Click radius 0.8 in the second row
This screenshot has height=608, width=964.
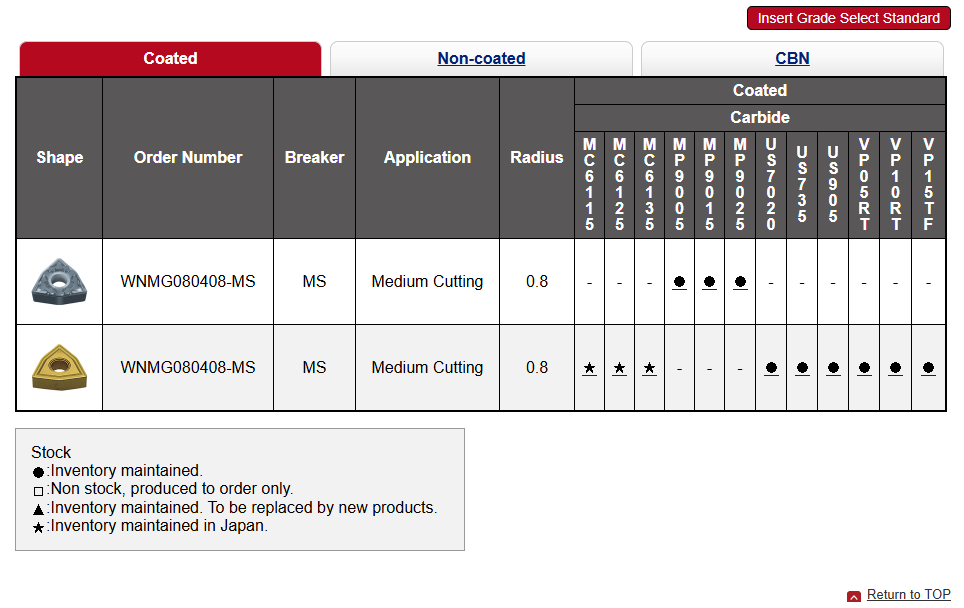(537, 368)
